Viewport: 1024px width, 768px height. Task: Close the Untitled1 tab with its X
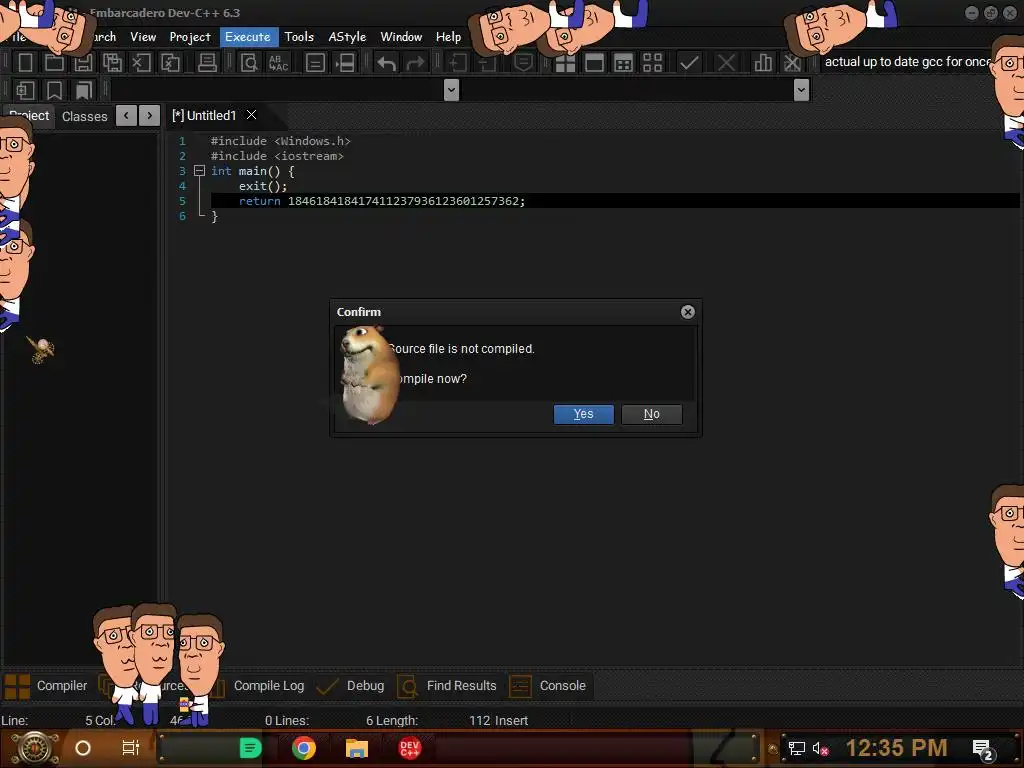pos(251,115)
